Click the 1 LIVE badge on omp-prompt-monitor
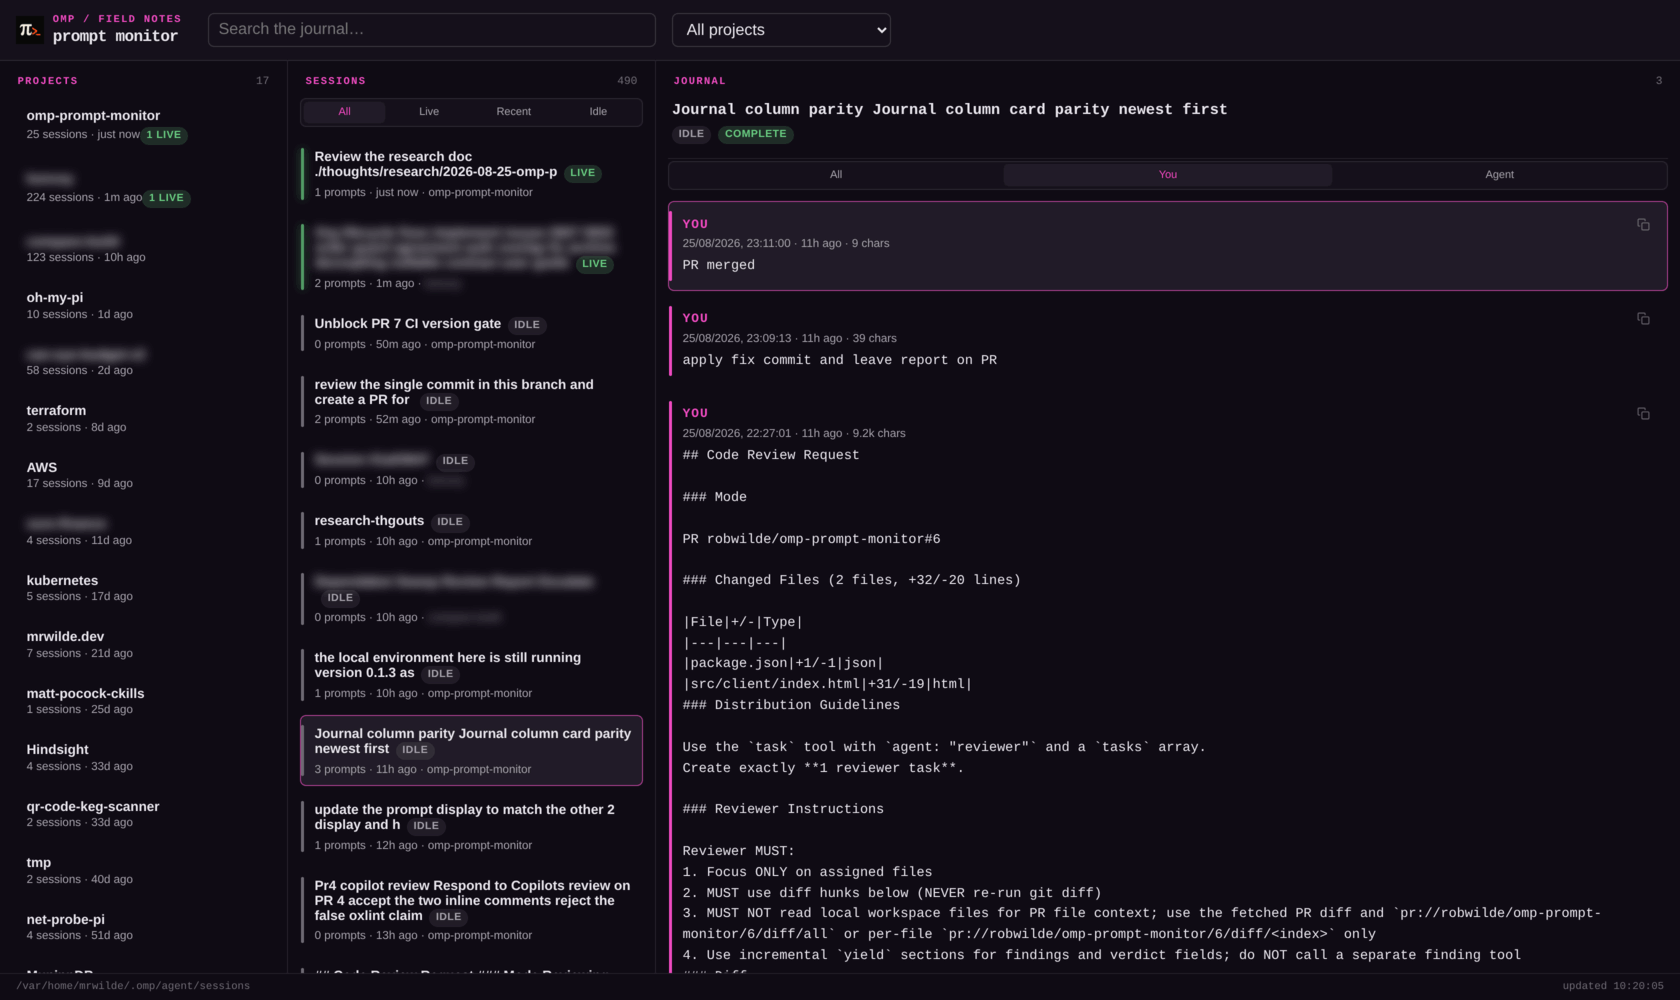 pos(164,135)
